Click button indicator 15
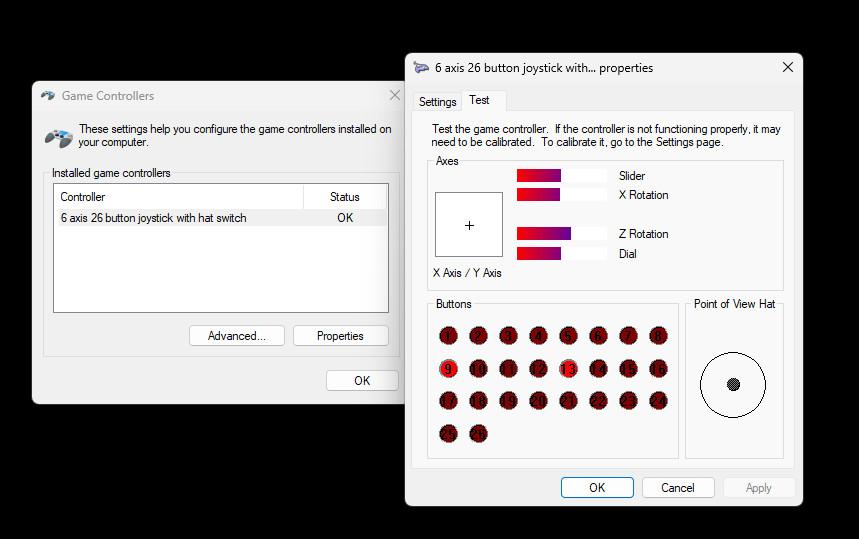The width and height of the screenshot is (859, 539). pyautogui.click(x=628, y=369)
